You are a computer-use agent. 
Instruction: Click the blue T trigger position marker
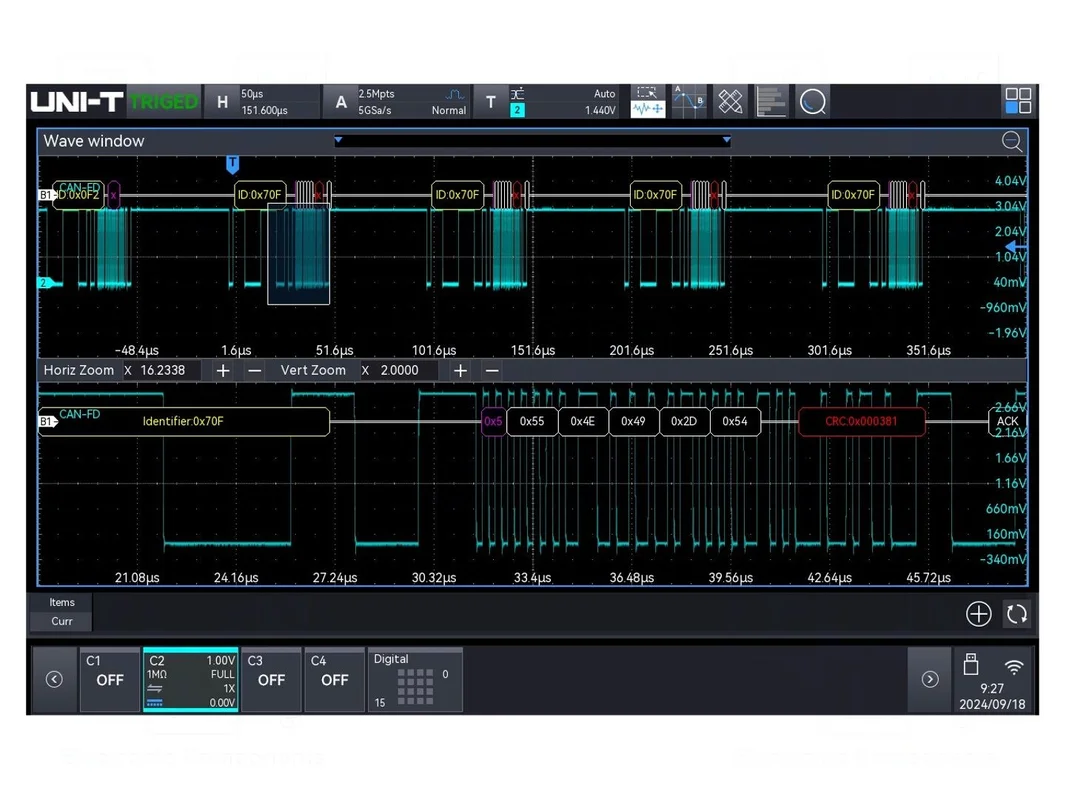[233, 163]
